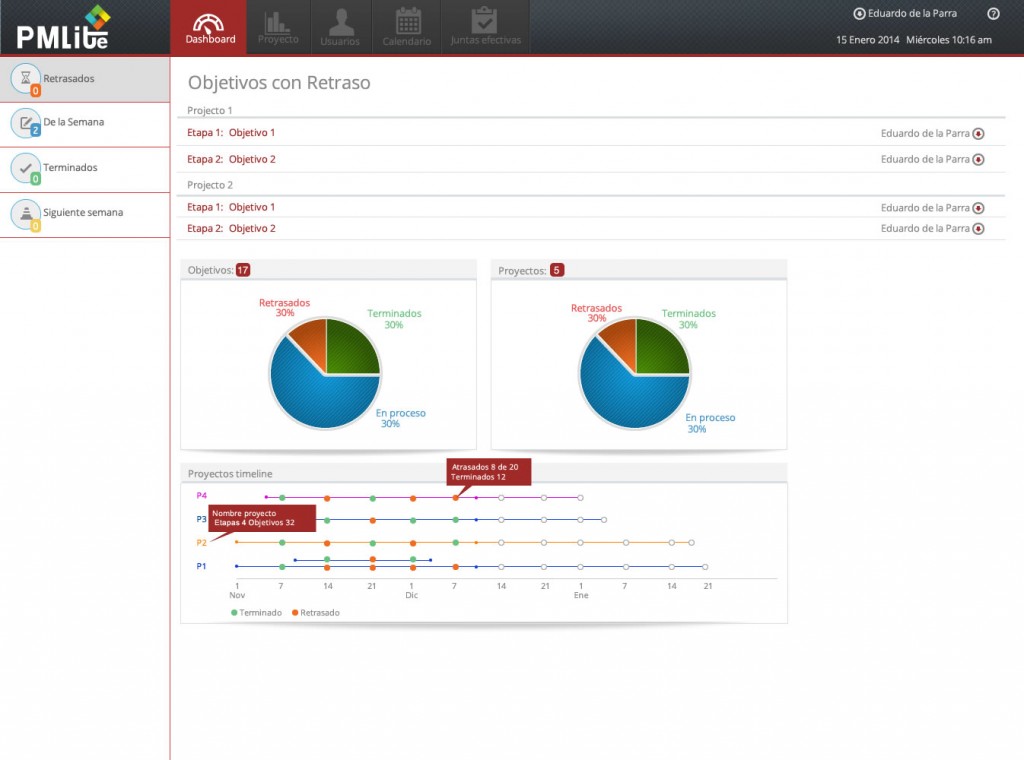
Task: Click last open marker on P1 line
Action: tap(705, 567)
